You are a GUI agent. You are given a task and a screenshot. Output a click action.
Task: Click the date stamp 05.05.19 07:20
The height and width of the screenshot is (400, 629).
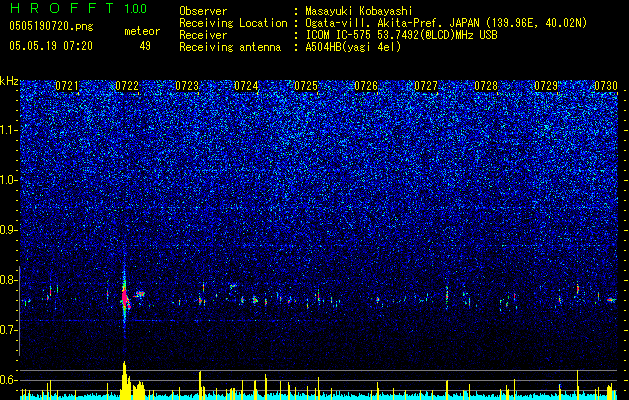[x=51, y=46]
